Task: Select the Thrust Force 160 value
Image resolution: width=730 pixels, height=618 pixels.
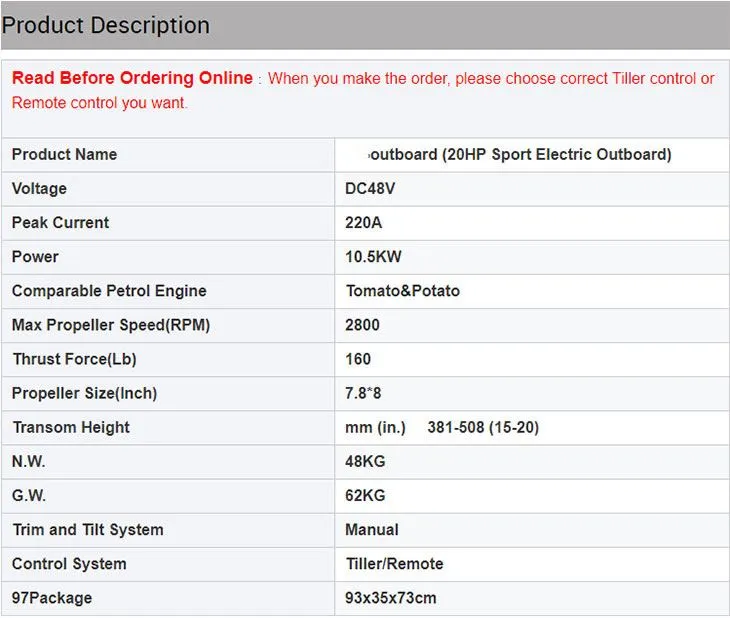Action: coord(358,359)
